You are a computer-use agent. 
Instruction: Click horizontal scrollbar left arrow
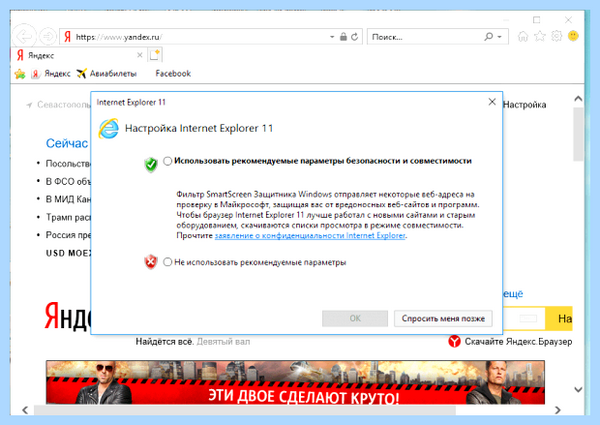click(x=25, y=410)
